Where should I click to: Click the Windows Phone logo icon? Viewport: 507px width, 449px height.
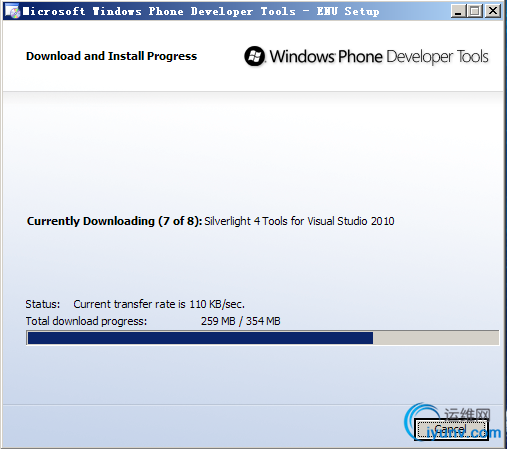[x=255, y=56]
